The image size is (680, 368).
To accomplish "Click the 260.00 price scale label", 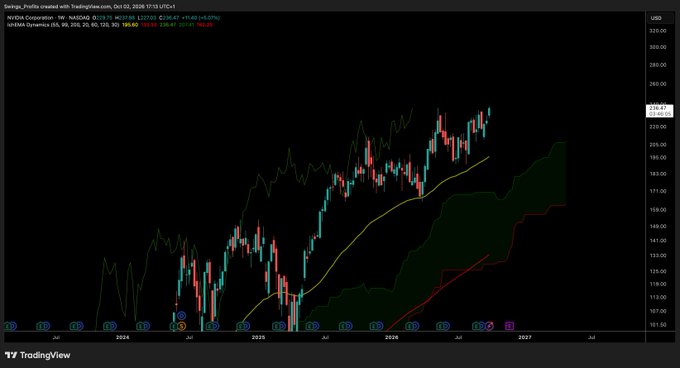I will (658, 84).
